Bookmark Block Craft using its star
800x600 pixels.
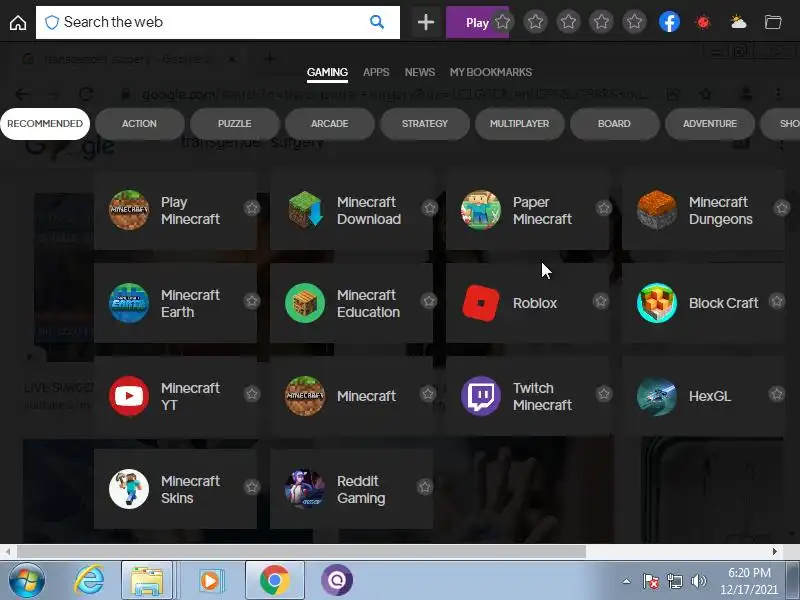pos(777,301)
